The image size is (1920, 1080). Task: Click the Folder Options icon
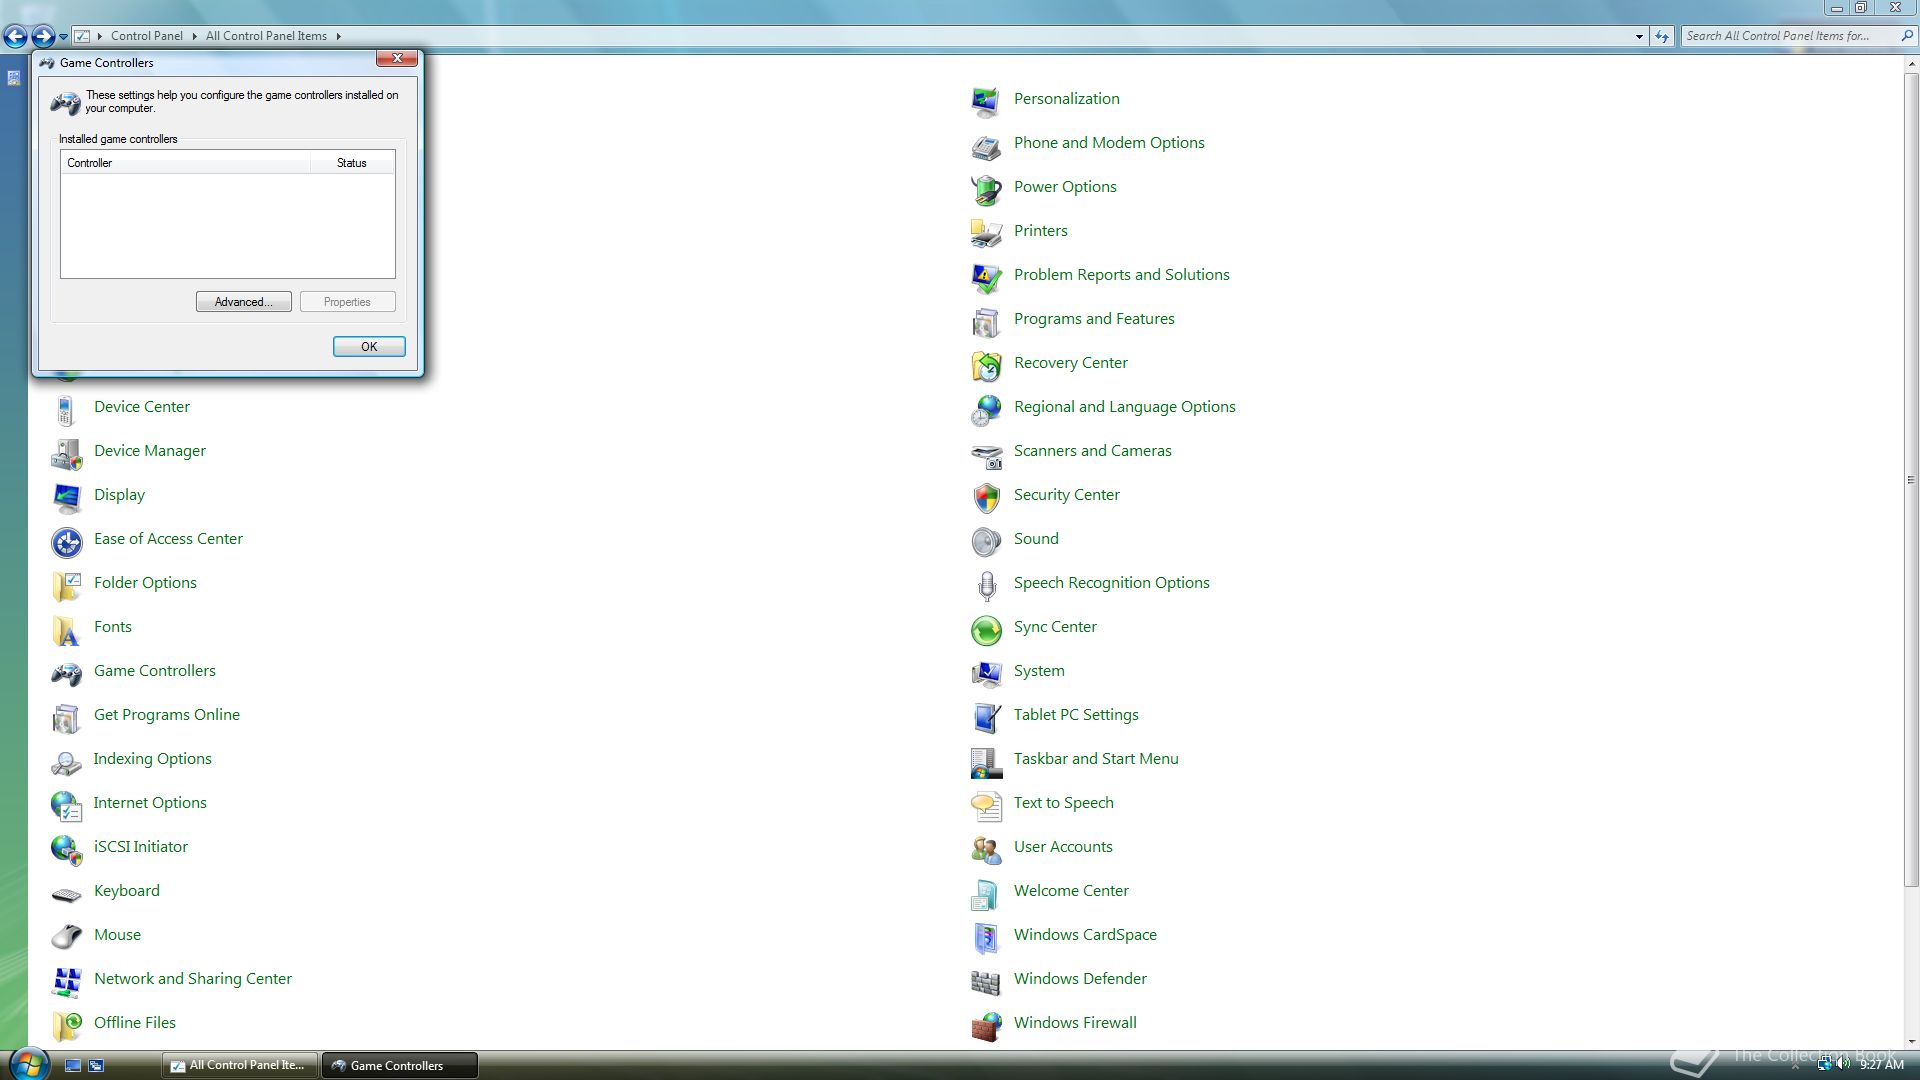[x=66, y=584]
